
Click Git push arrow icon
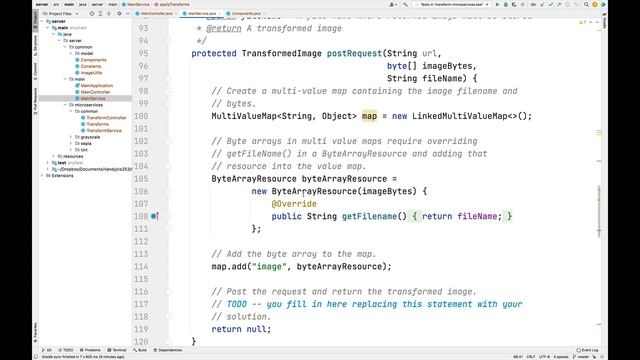(x=559, y=4)
